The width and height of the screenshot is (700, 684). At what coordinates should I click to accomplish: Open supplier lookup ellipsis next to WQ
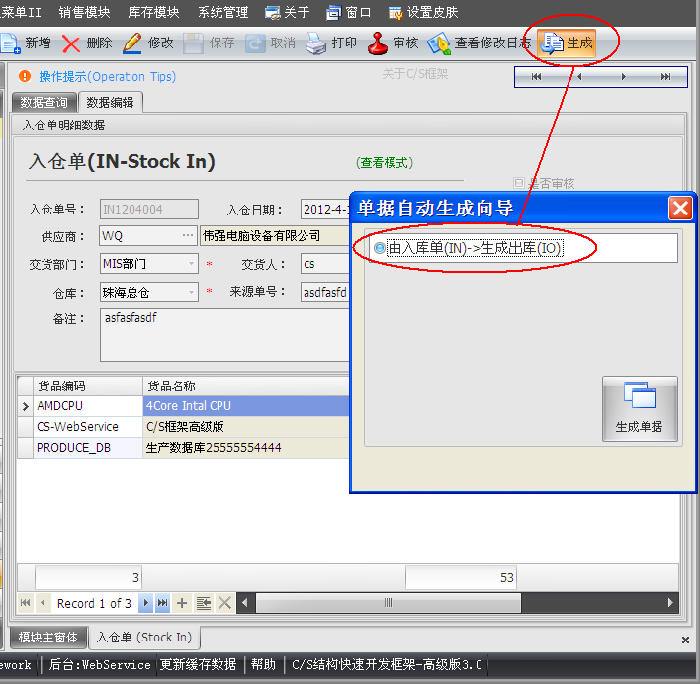click(188, 236)
